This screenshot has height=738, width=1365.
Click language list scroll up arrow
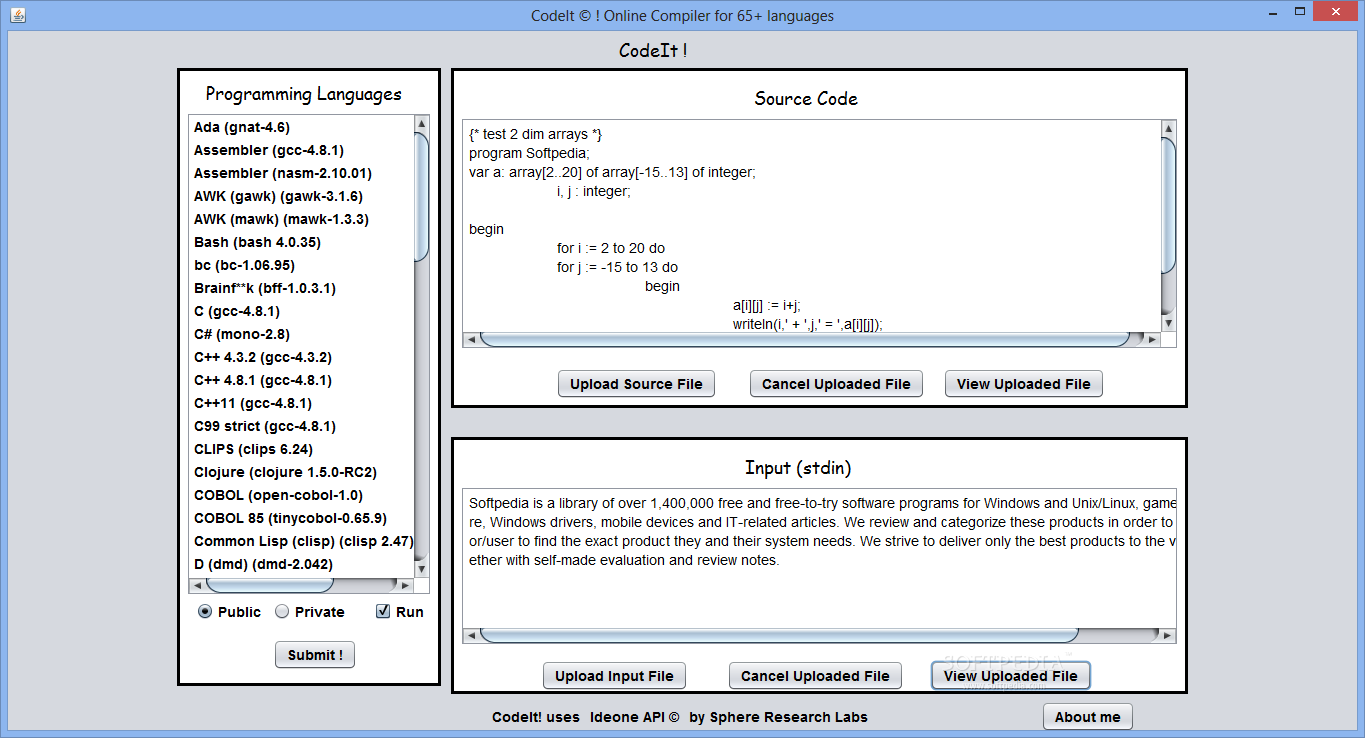tap(421, 124)
